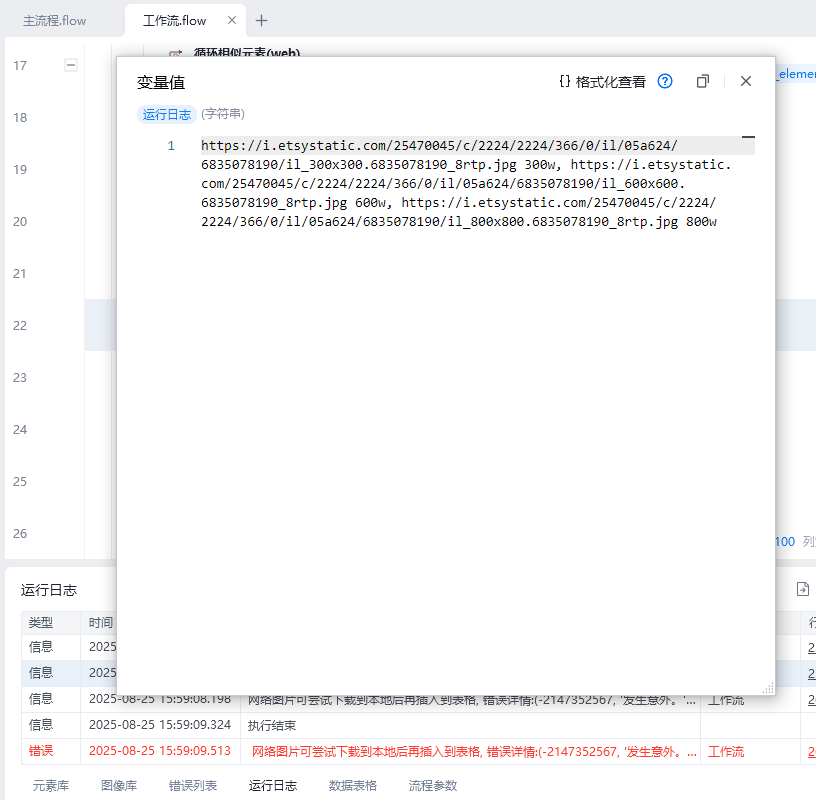The height and width of the screenshot is (800, 816).
Task: Click the red 工作流 link in error row
Action: [x=726, y=752]
